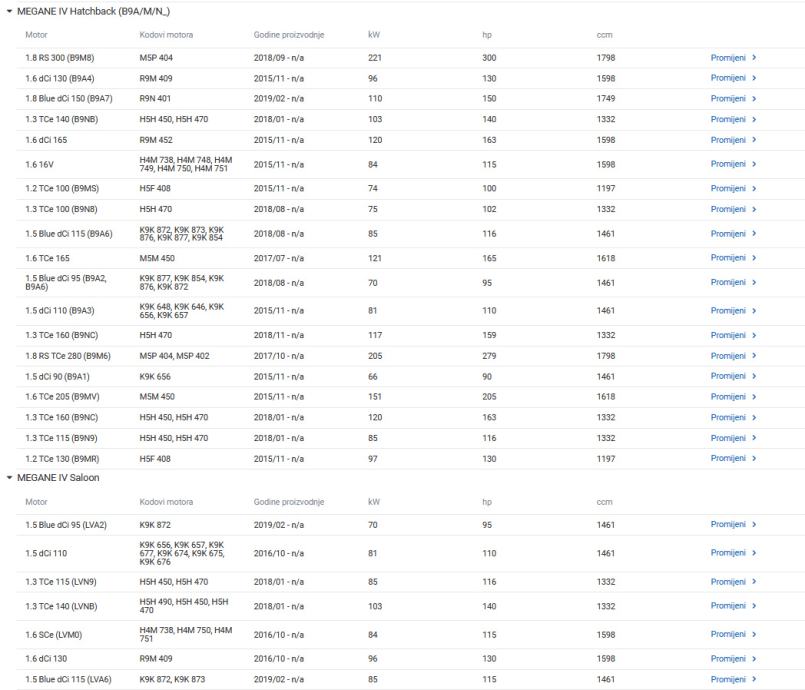Select the H5H 490, H5H 450, H5H 470 codes

click(x=184, y=606)
